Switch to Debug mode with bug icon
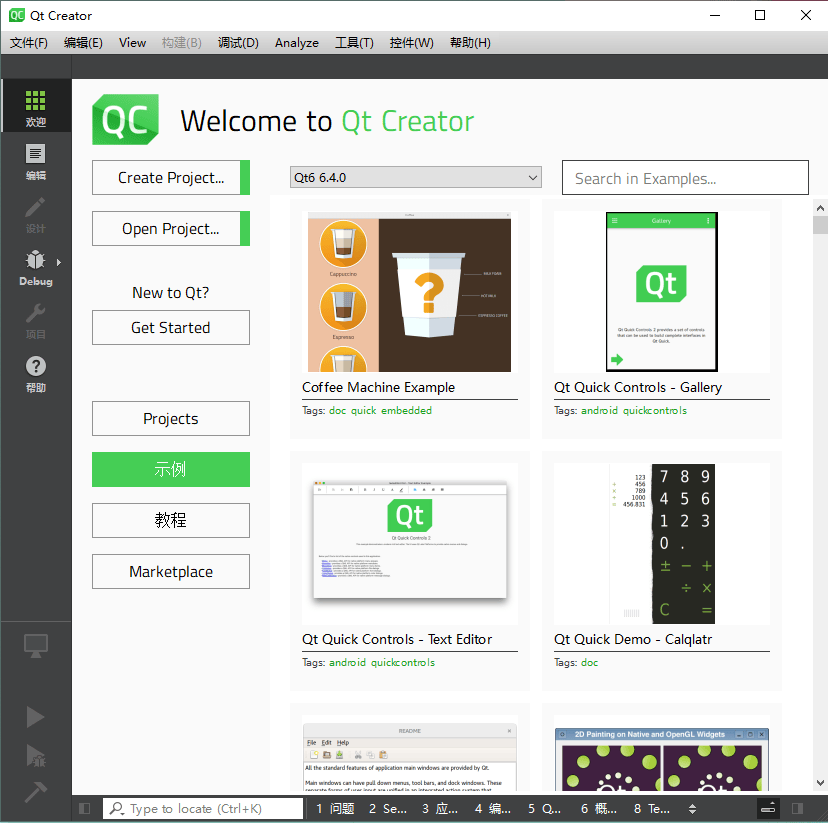This screenshot has width=828, height=823. pyautogui.click(x=35, y=268)
